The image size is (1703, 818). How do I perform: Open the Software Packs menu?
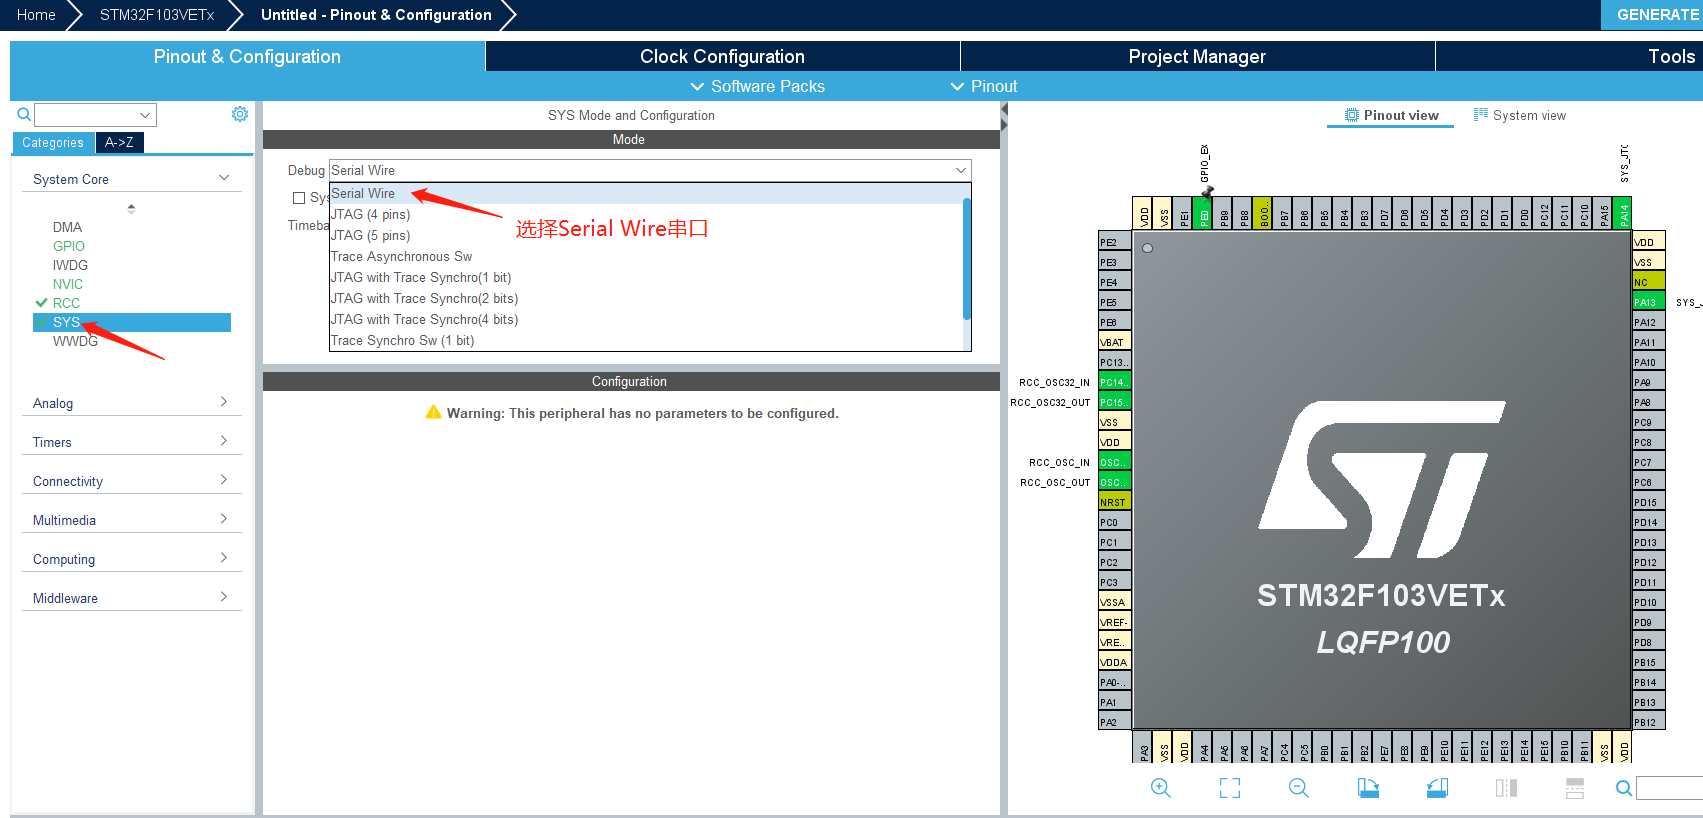pyautogui.click(x=758, y=86)
